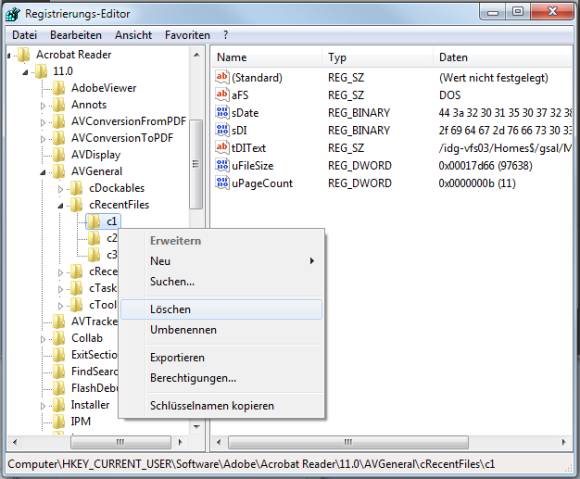The image size is (580, 479).
Task: Open the Bearbeiten menu
Action: point(76,35)
